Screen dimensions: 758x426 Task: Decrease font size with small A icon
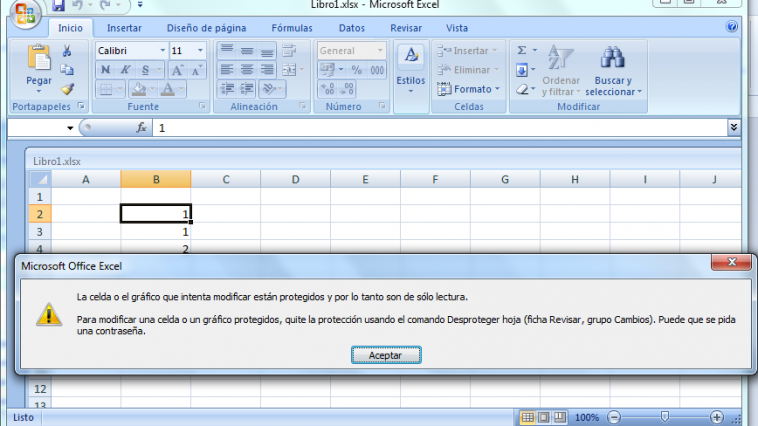point(196,71)
